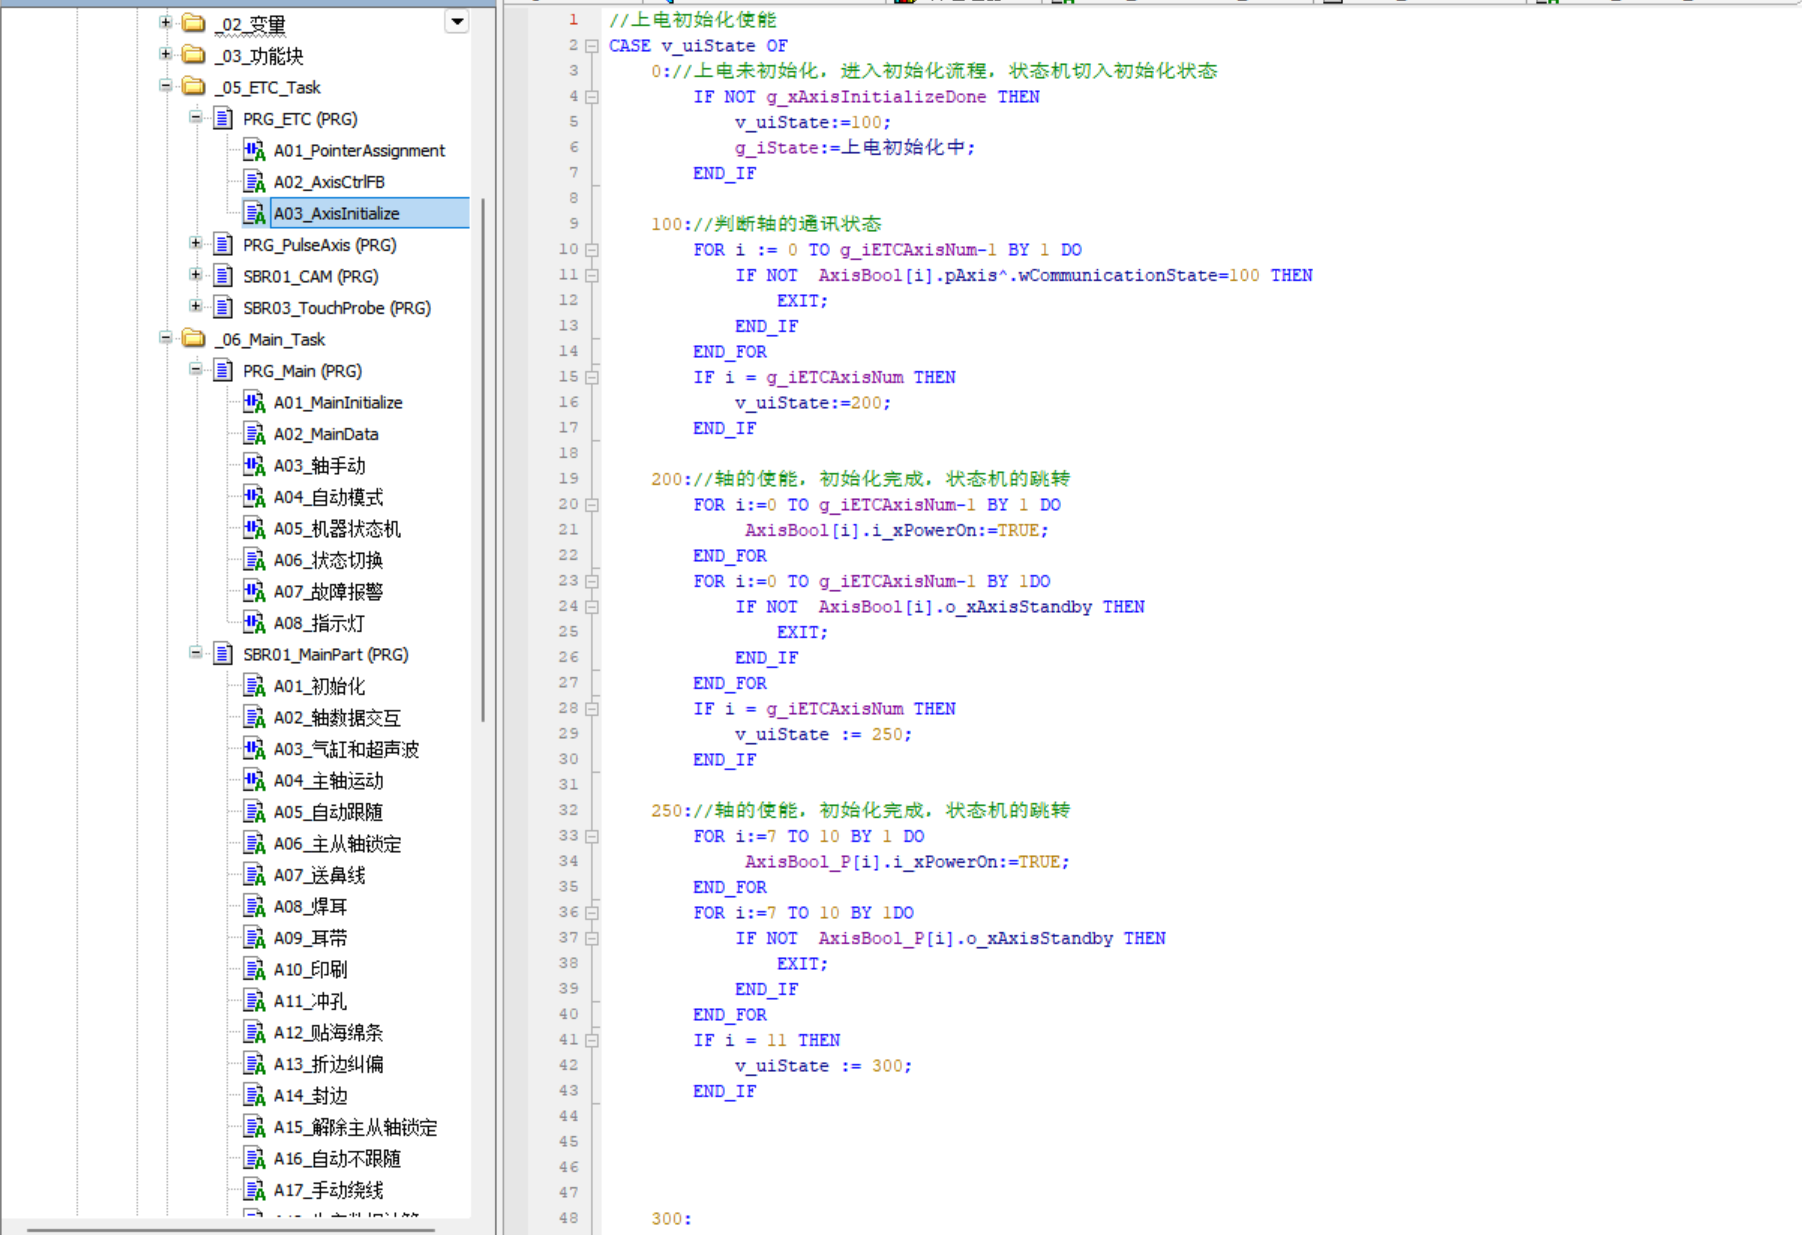
Task: Select A07_送鼻线 in the tree
Action: 319,875
